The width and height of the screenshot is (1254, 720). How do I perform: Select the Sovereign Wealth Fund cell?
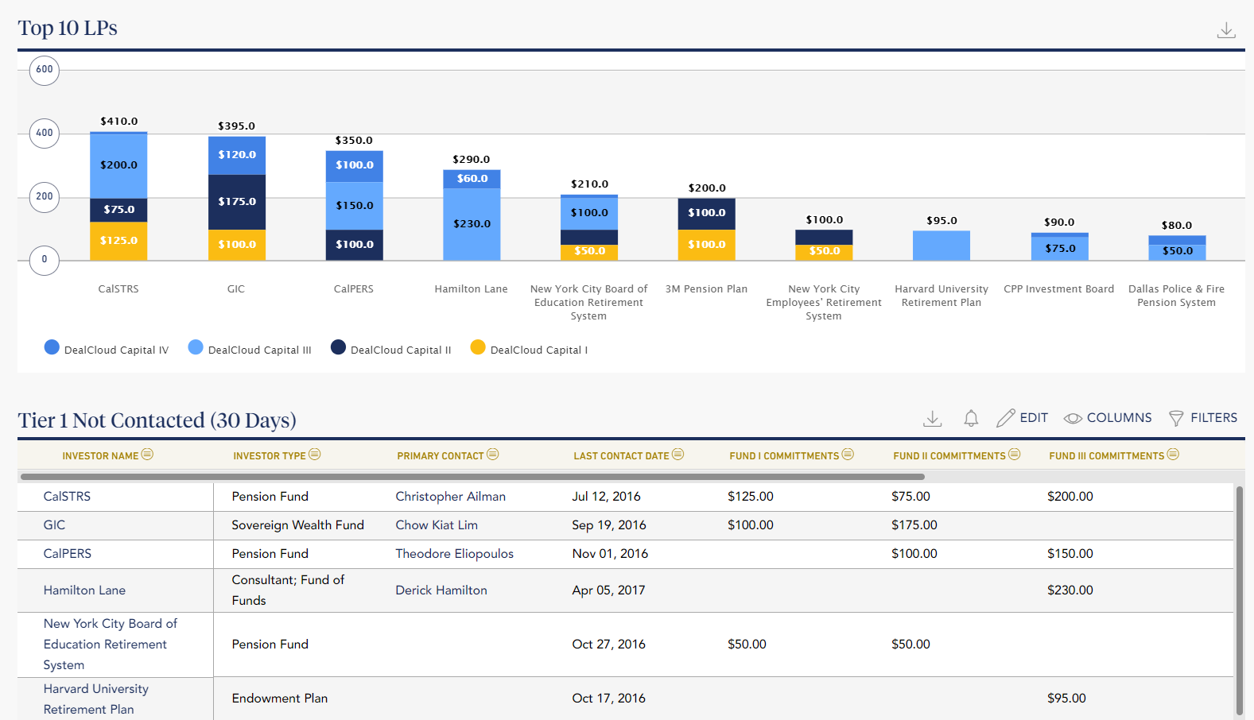click(x=298, y=525)
